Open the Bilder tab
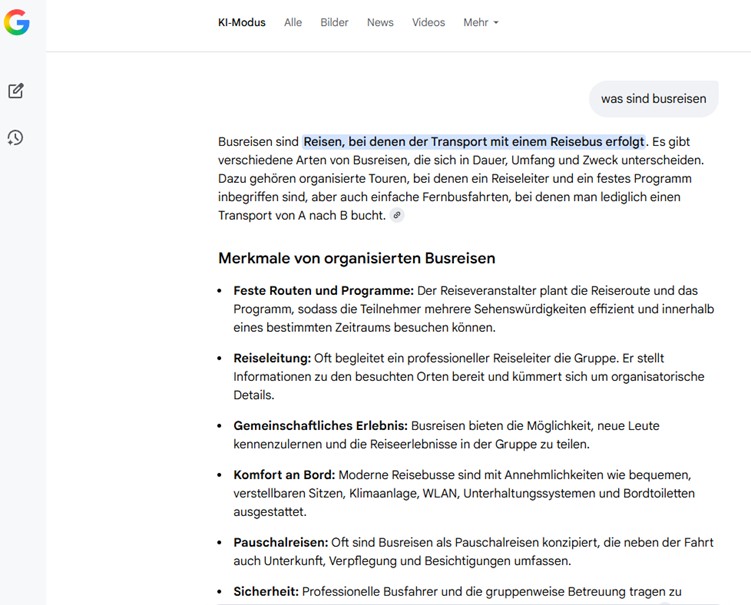 [x=334, y=22]
